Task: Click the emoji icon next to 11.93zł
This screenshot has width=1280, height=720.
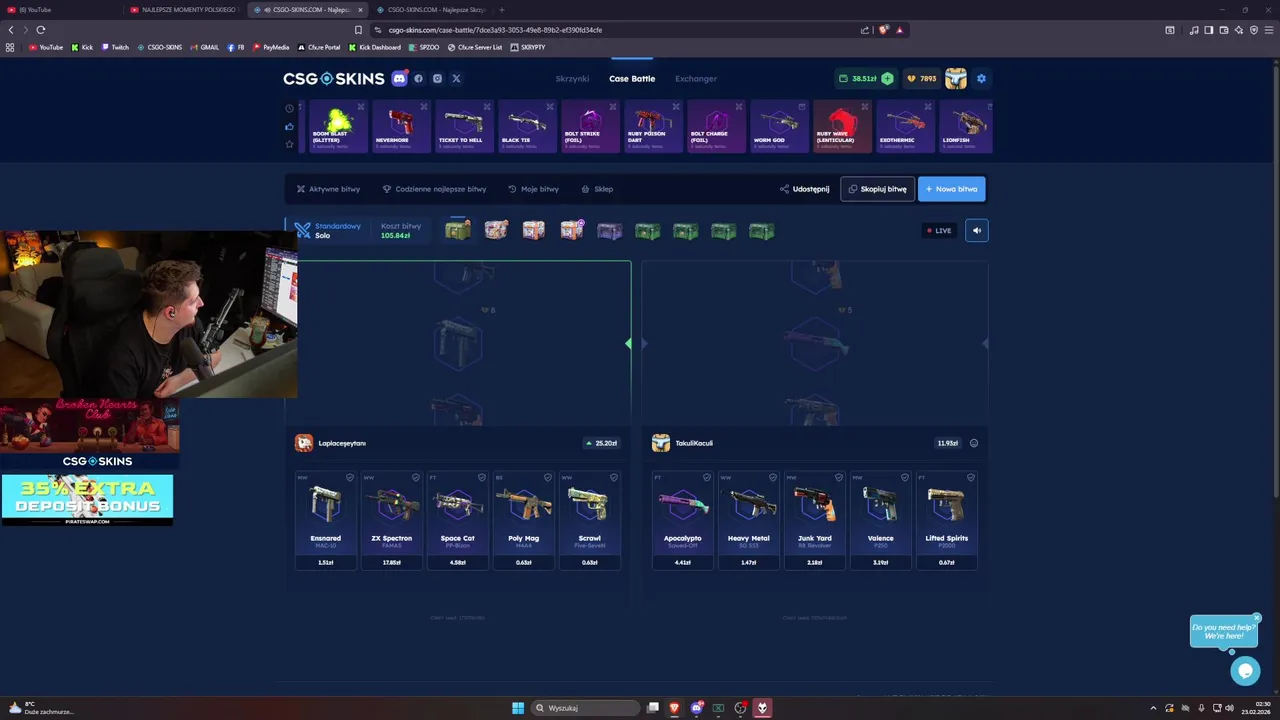Action: 974,443
